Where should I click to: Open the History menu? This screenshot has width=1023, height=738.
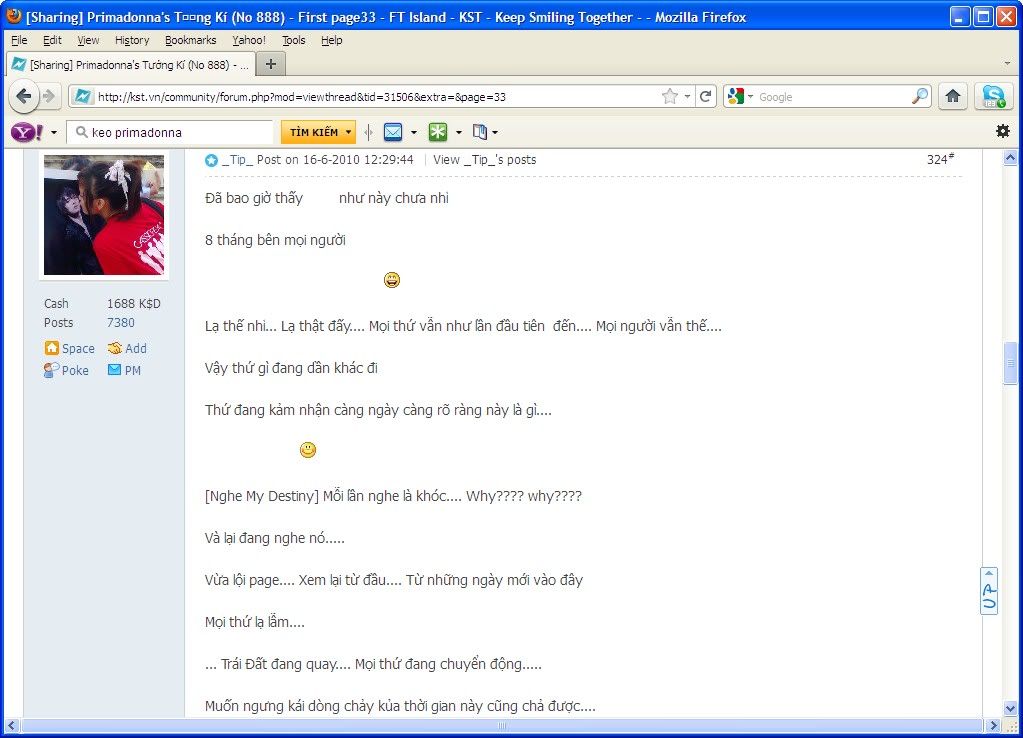pos(132,40)
